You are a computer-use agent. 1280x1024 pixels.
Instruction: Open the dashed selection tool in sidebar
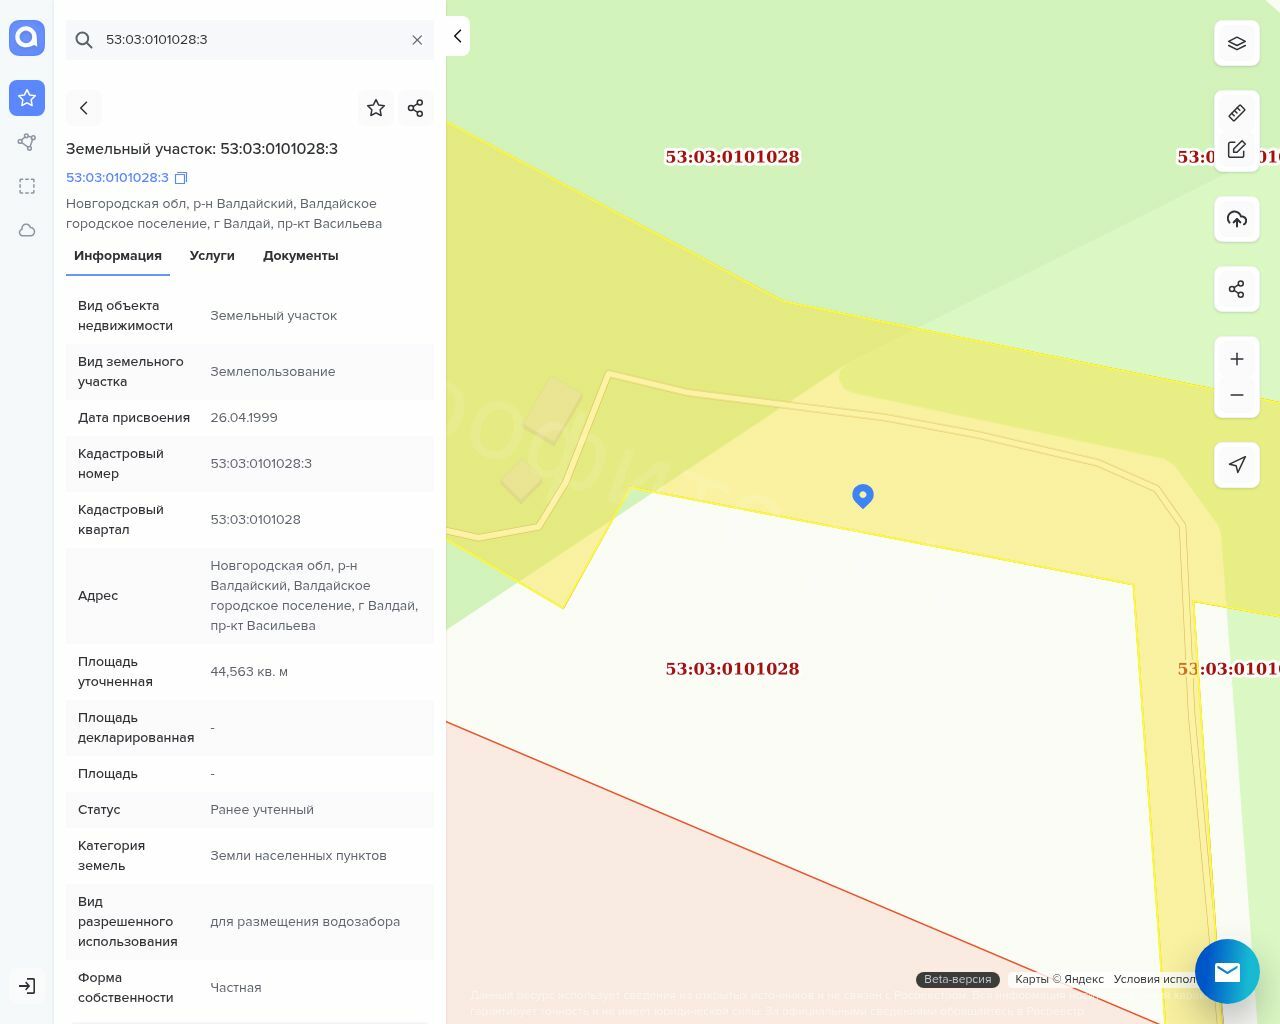(27, 186)
